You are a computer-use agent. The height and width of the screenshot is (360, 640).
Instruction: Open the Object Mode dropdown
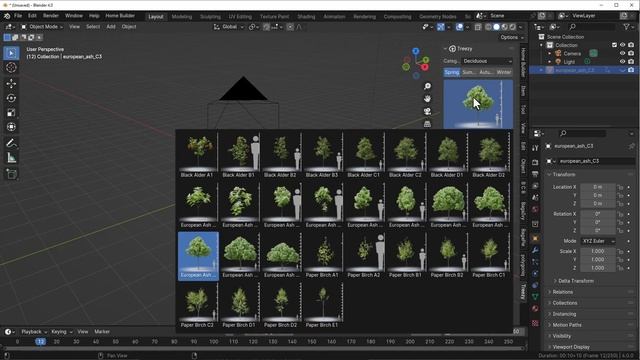[42, 27]
